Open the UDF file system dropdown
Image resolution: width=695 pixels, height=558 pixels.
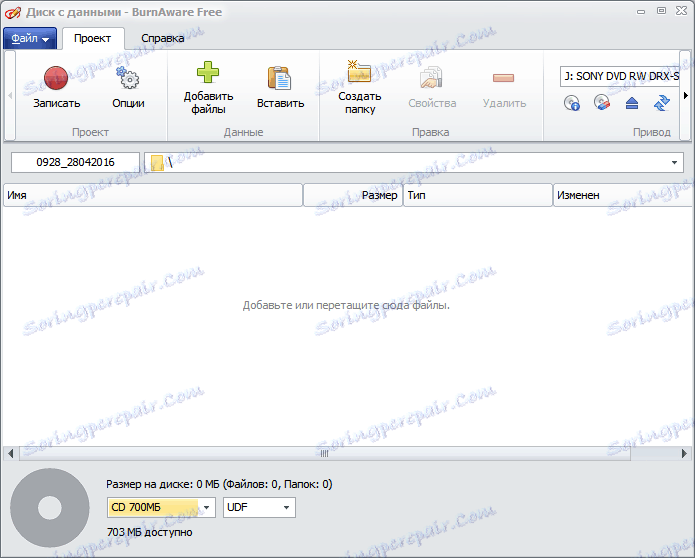(x=259, y=507)
